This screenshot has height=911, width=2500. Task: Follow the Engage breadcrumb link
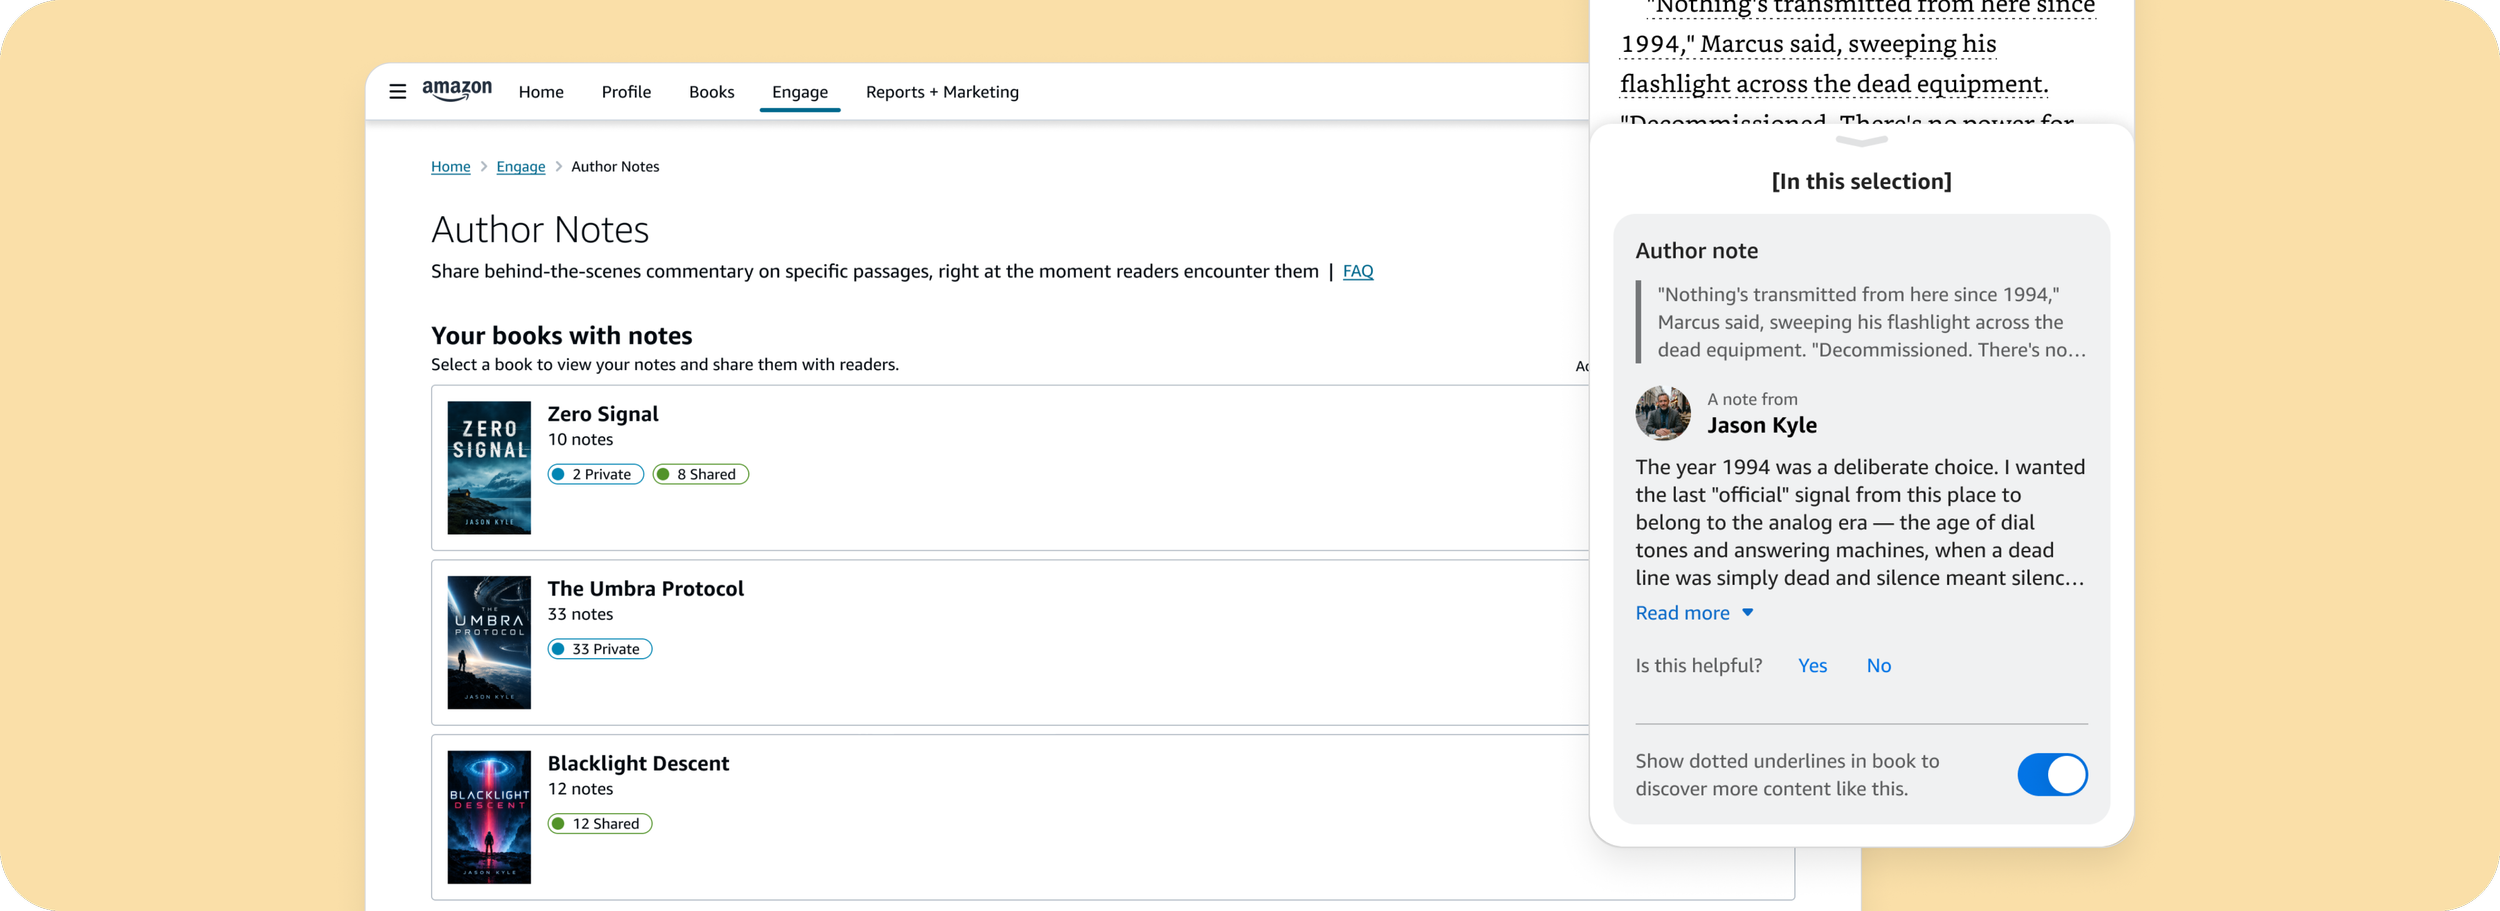tap(521, 167)
